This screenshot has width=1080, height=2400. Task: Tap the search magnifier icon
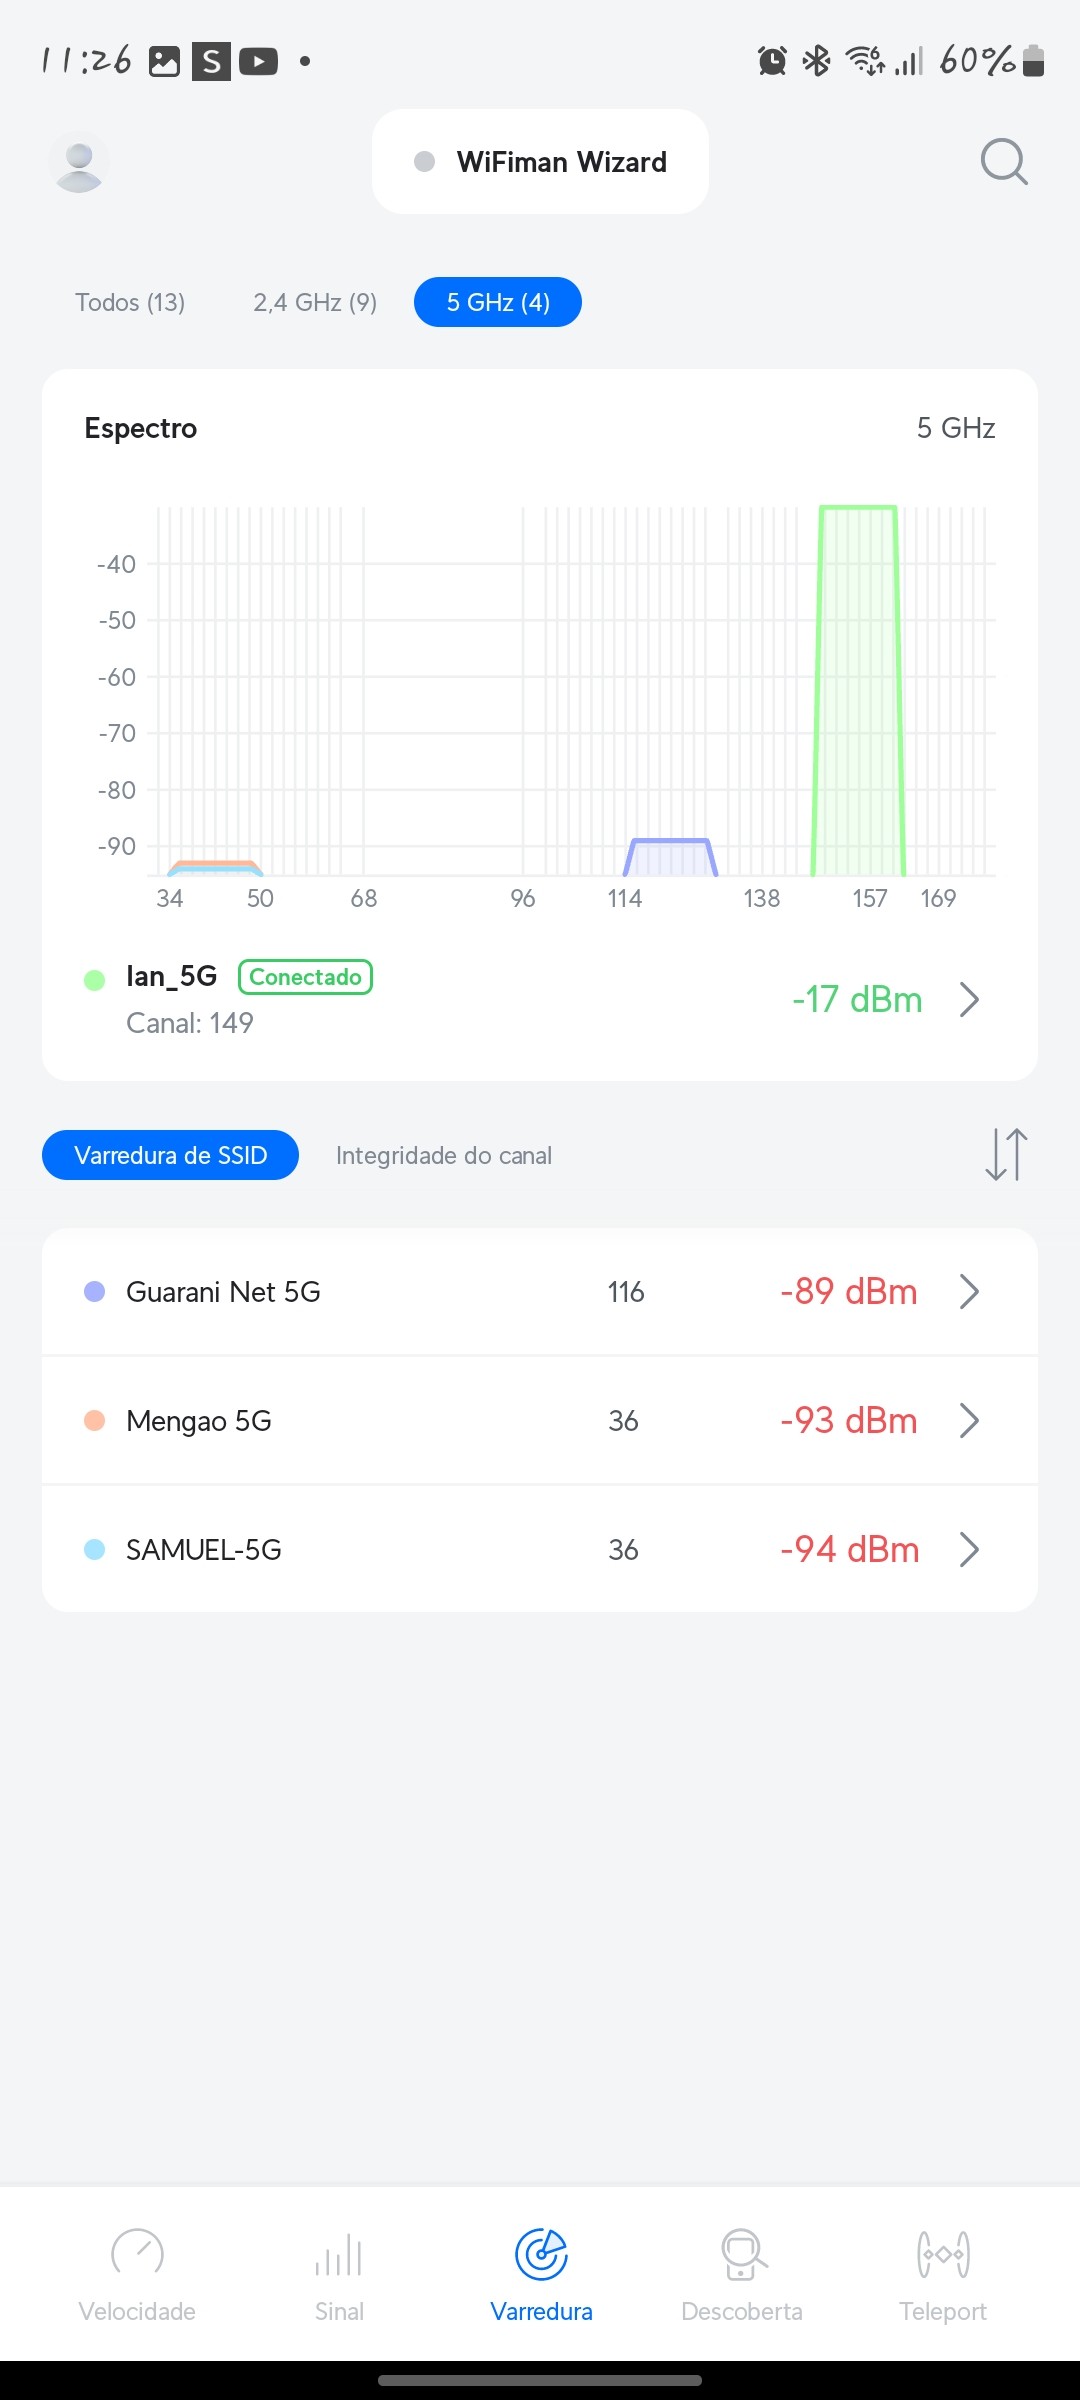[x=1004, y=162]
